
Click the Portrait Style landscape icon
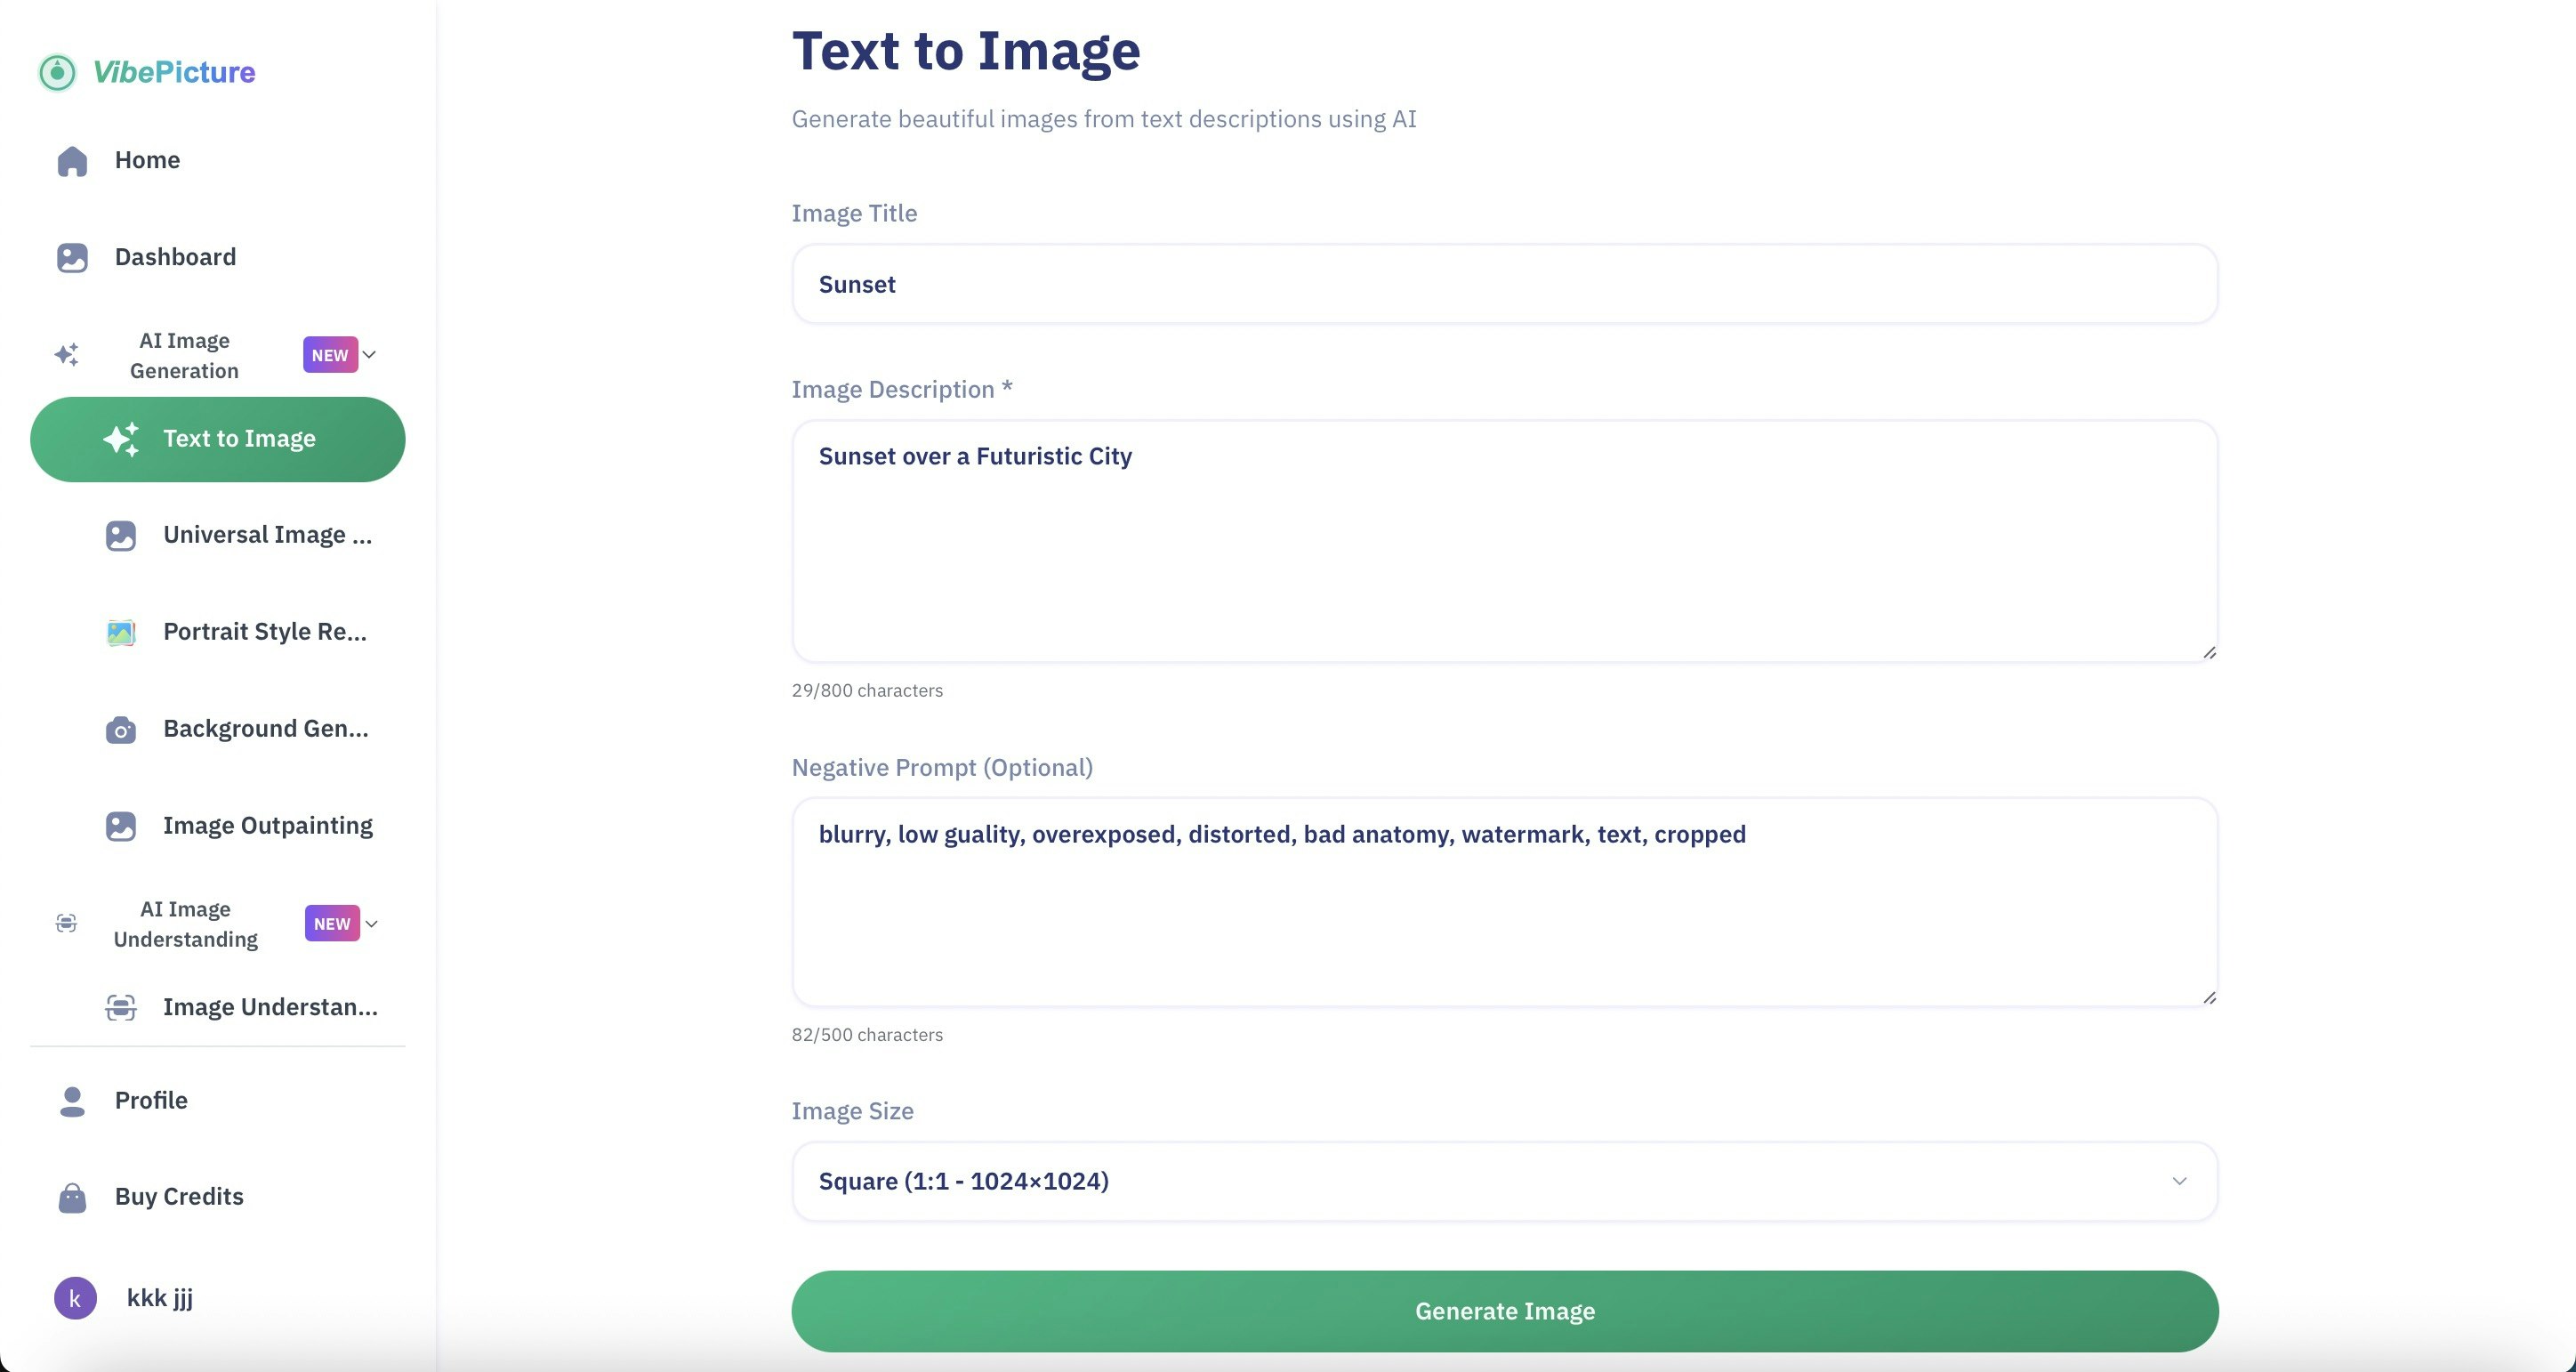tap(121, 633)
